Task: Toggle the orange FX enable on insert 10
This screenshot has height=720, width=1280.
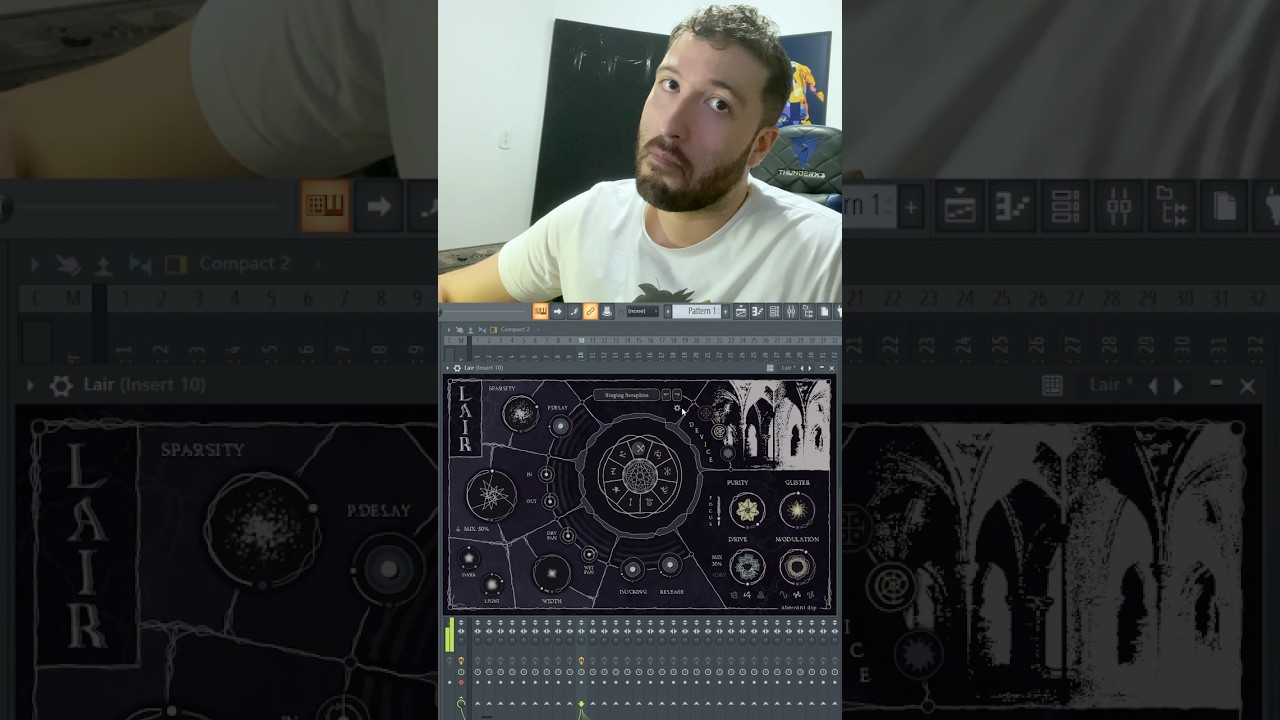Action: [x=581, y=661]
